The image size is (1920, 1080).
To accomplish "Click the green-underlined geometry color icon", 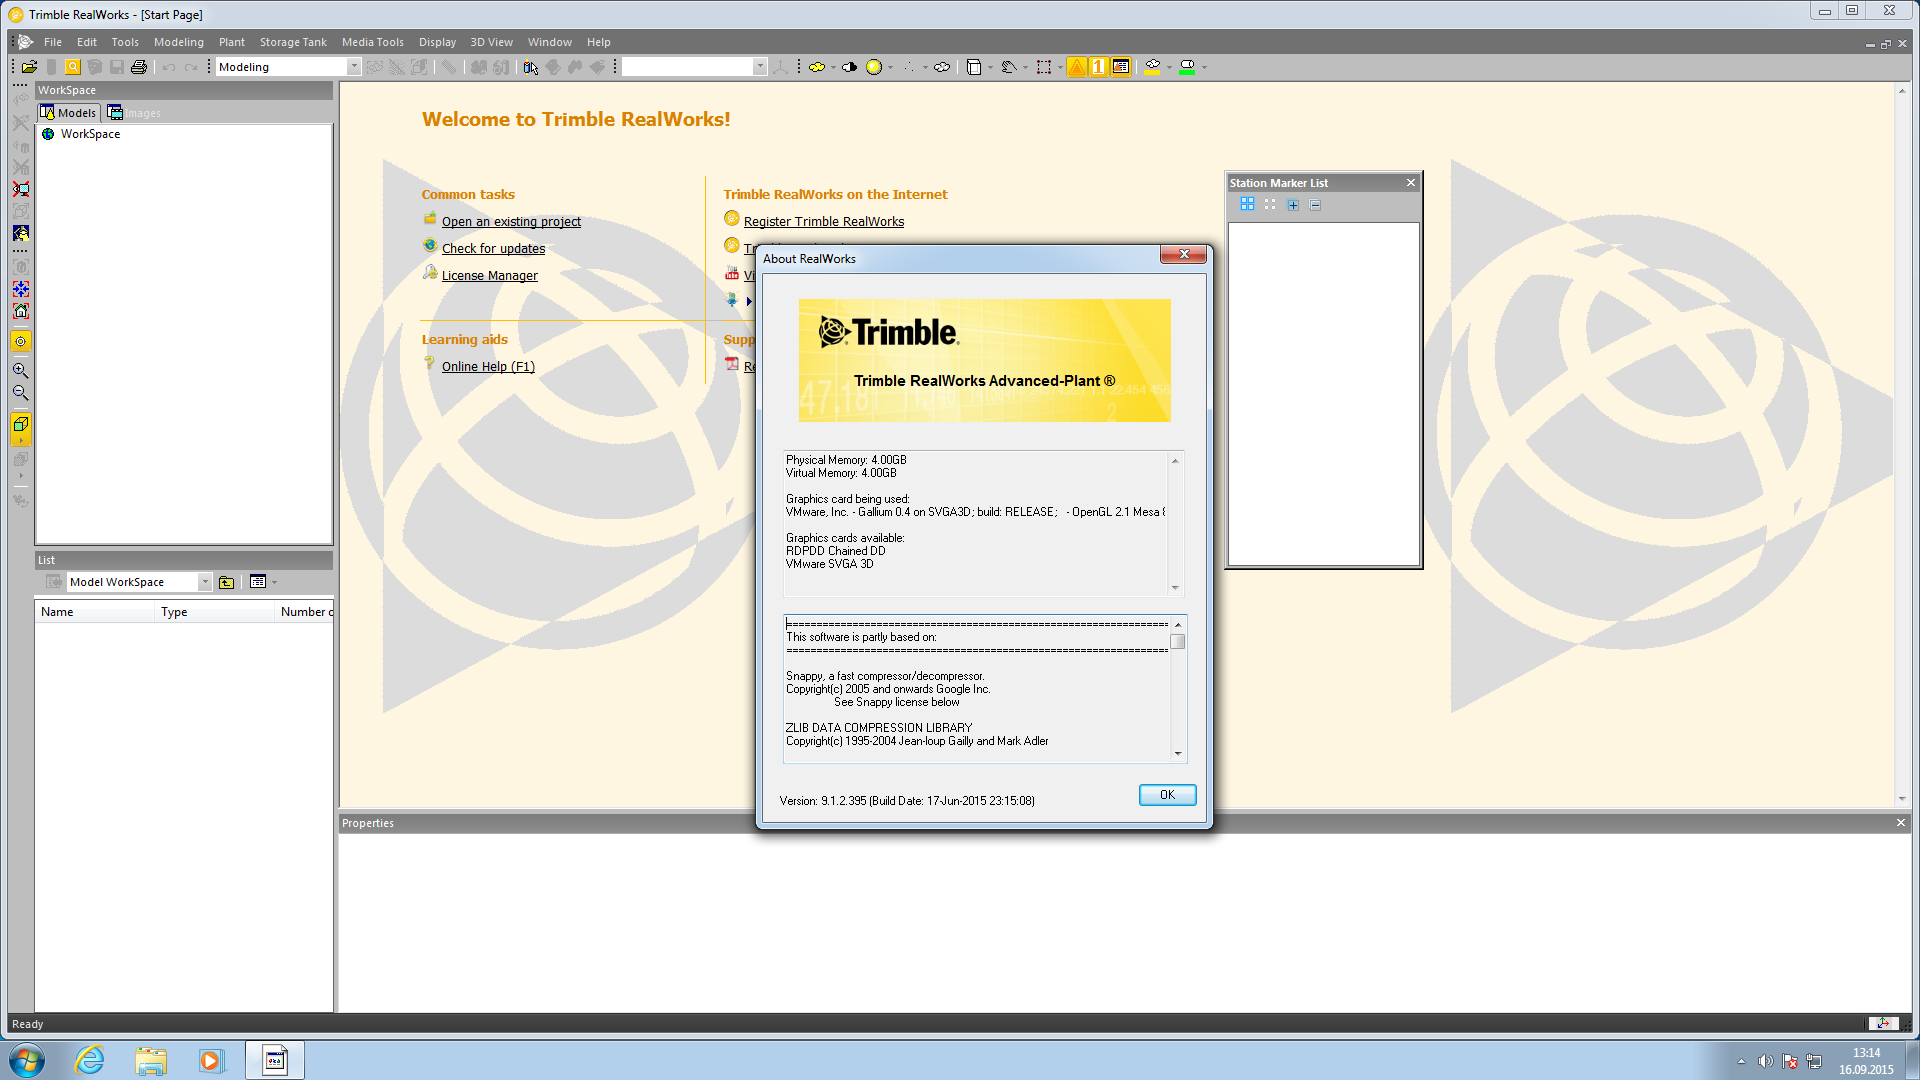I will pyautogui.click(x=1187, y=67).
